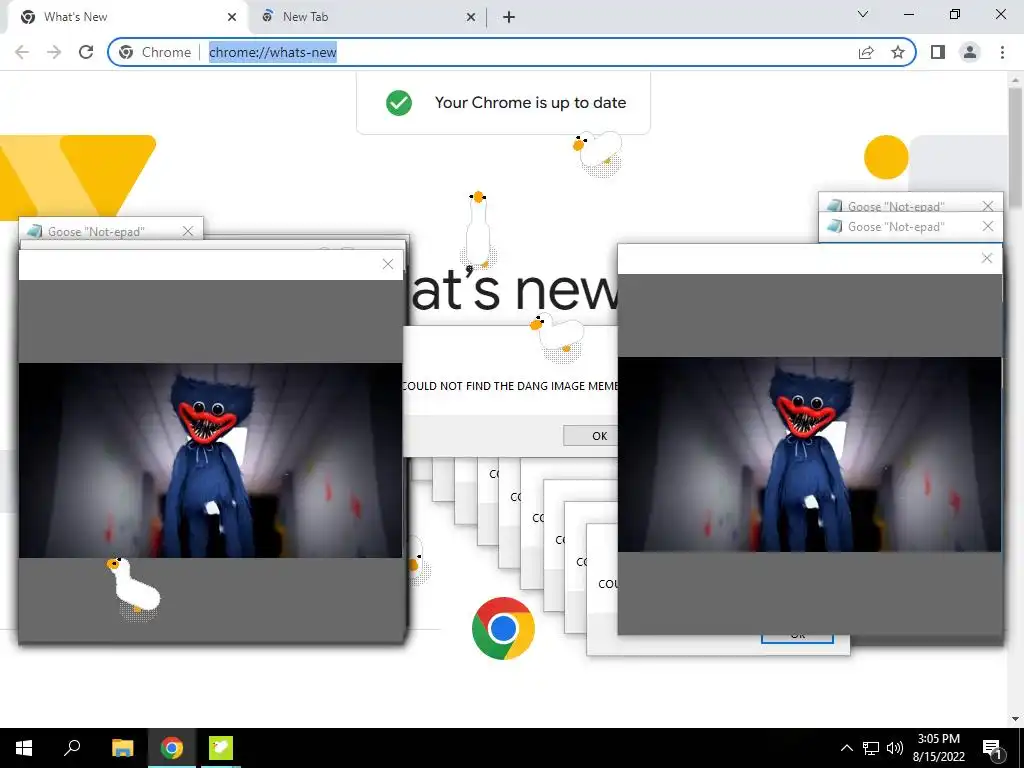This screenshot has width=1024, height=768.
Task: Click the page vertical scrollbar thumb
Action: click(x=1015, y=148)
